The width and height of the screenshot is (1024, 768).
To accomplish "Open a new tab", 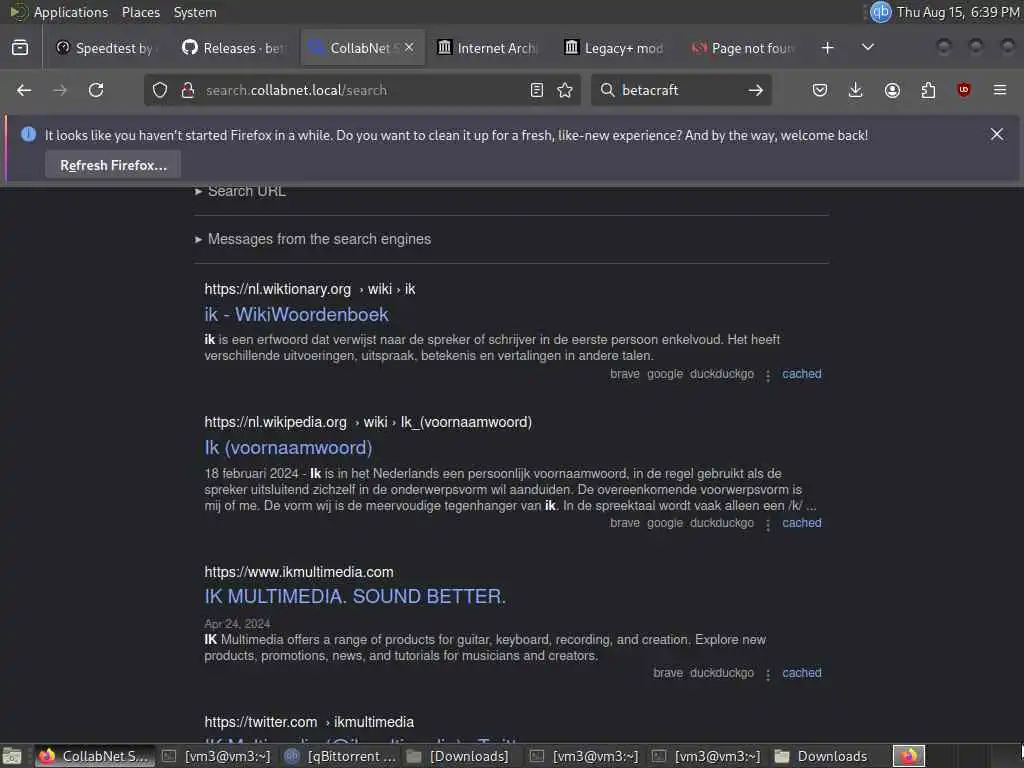I will coord(827,48).
